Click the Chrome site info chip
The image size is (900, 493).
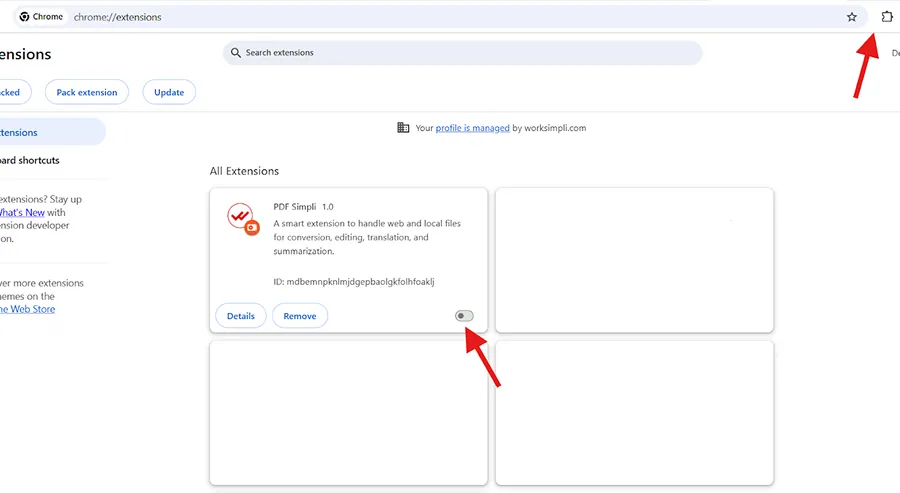41,17
